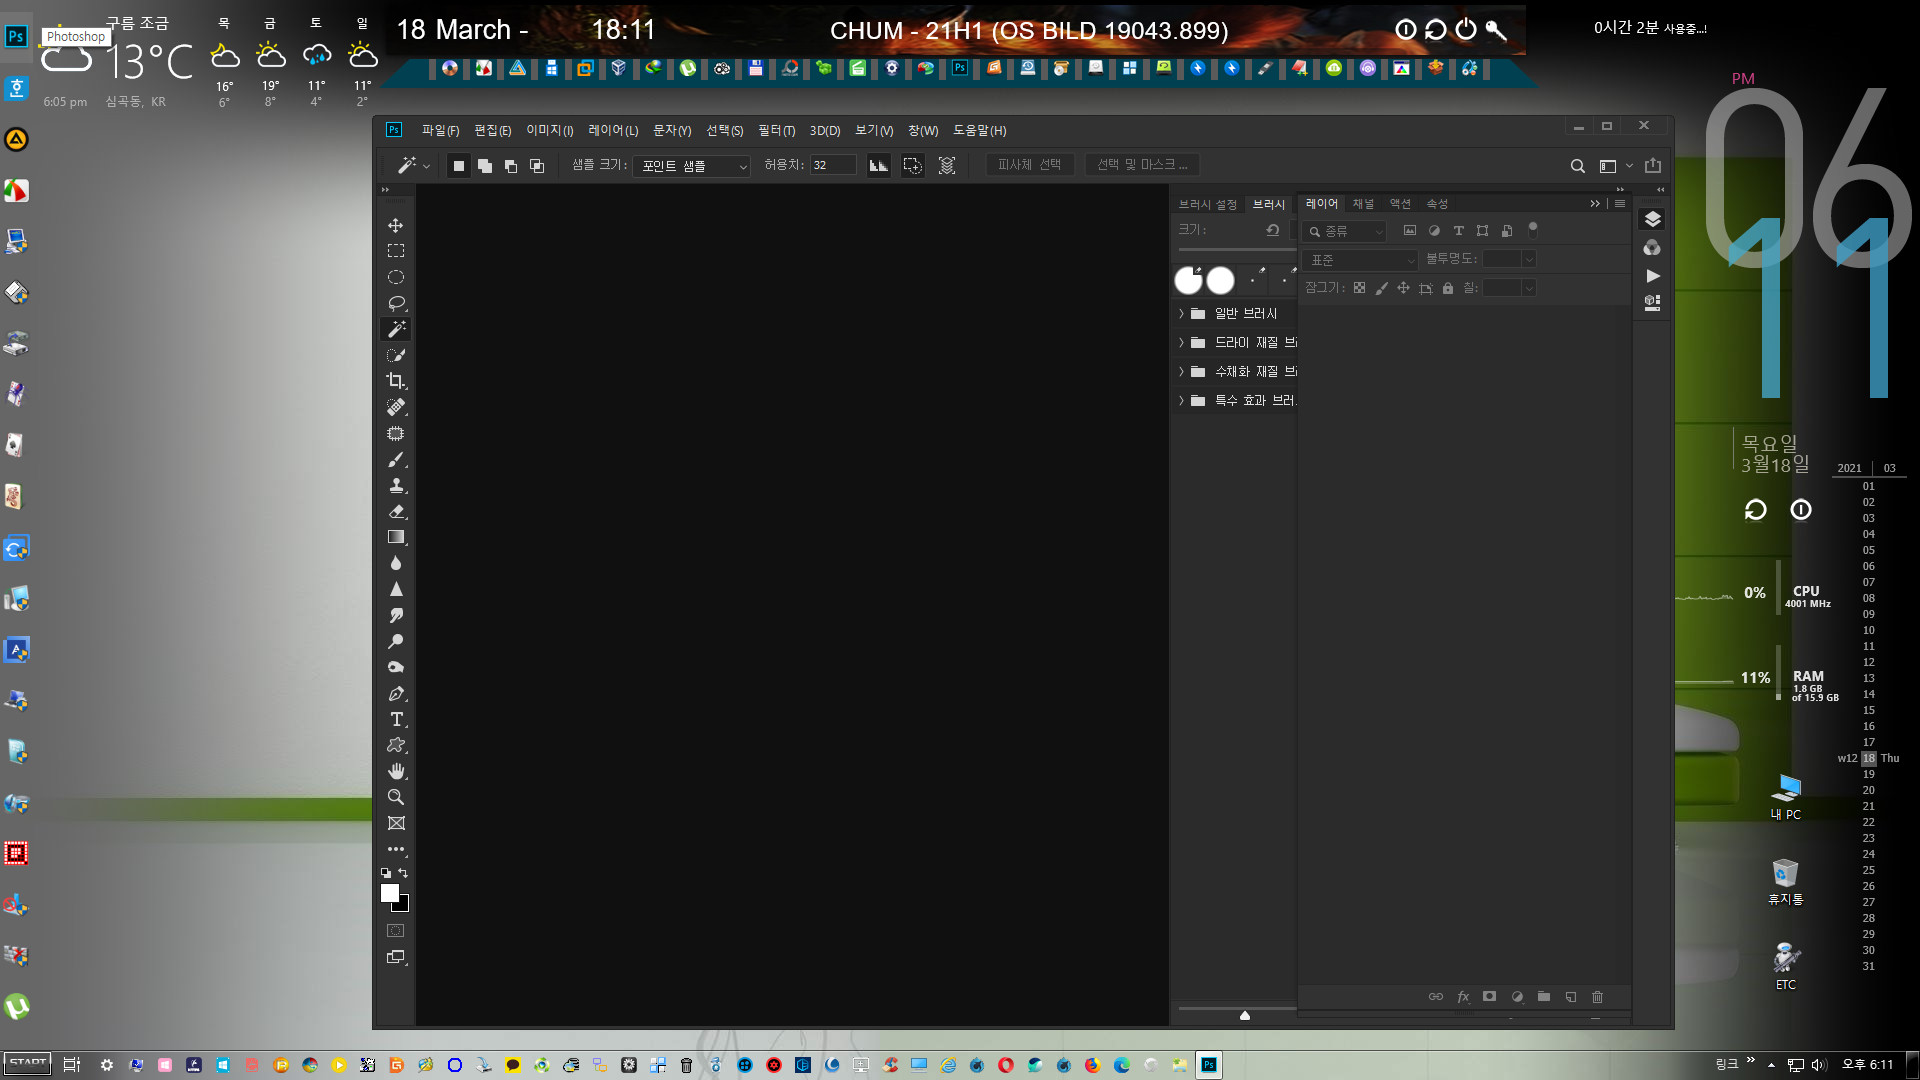Expand the 드라이 재질 brush folder

(x=1181, y=343)
